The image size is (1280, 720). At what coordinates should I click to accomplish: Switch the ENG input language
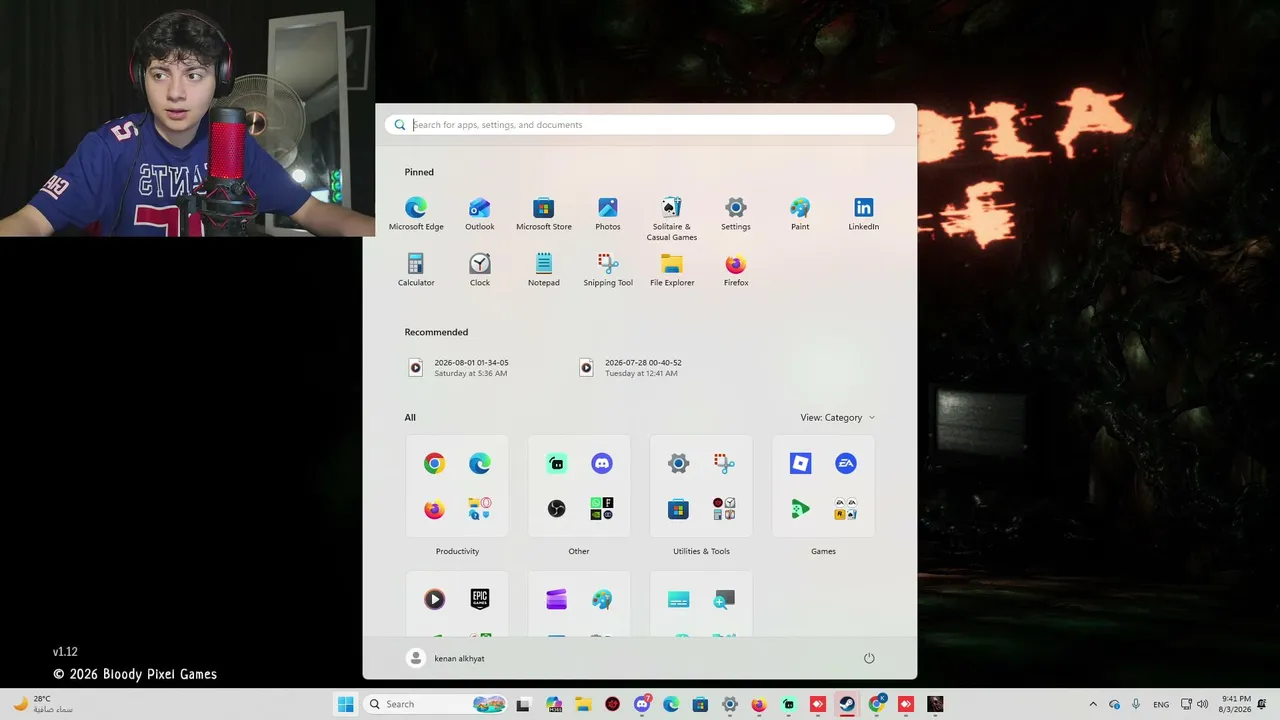tap(1161, 704)
